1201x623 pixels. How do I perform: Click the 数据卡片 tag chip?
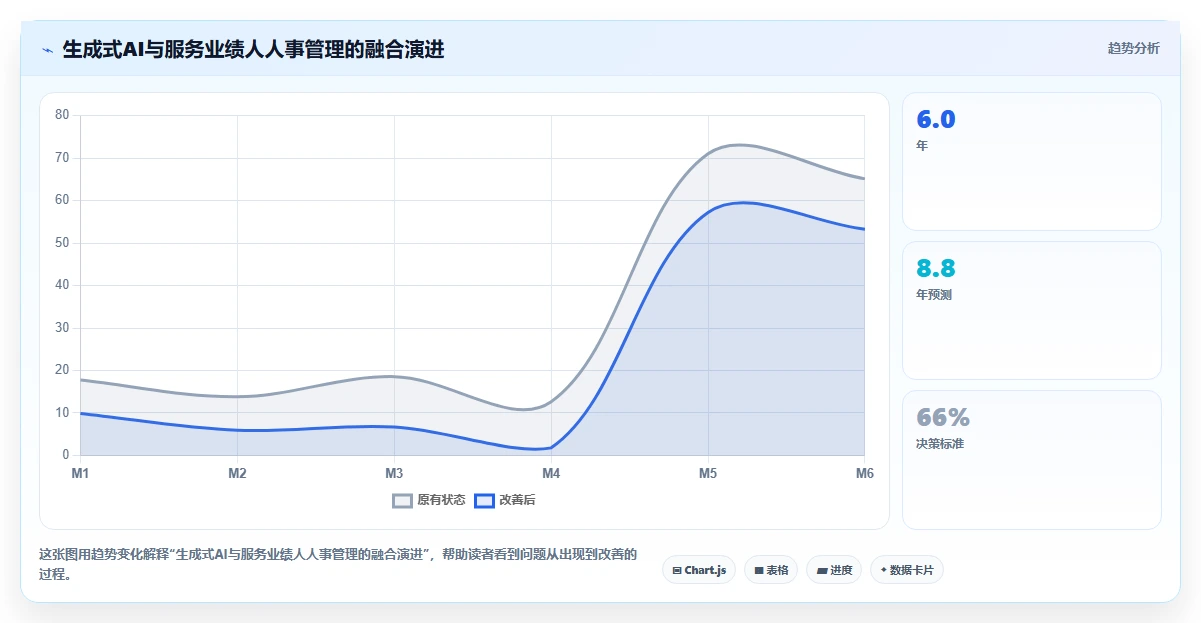point(907,570)
